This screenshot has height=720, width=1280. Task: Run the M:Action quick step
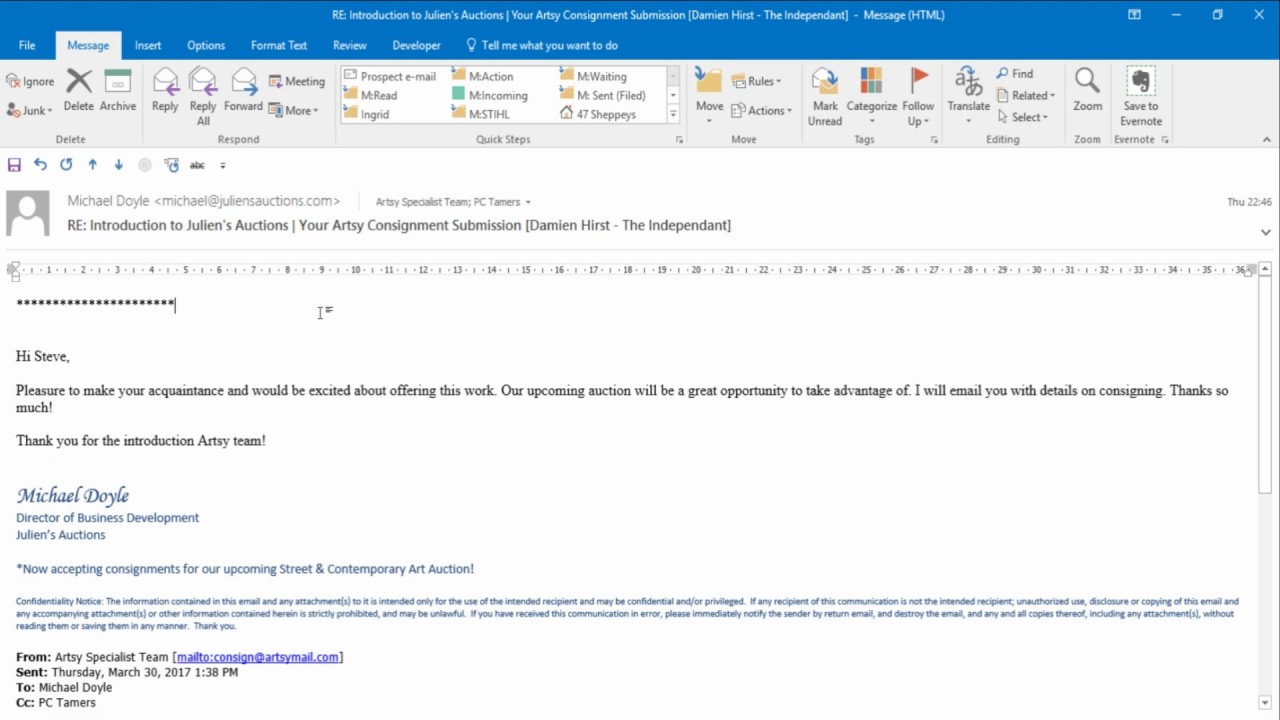tap(482, 76)
